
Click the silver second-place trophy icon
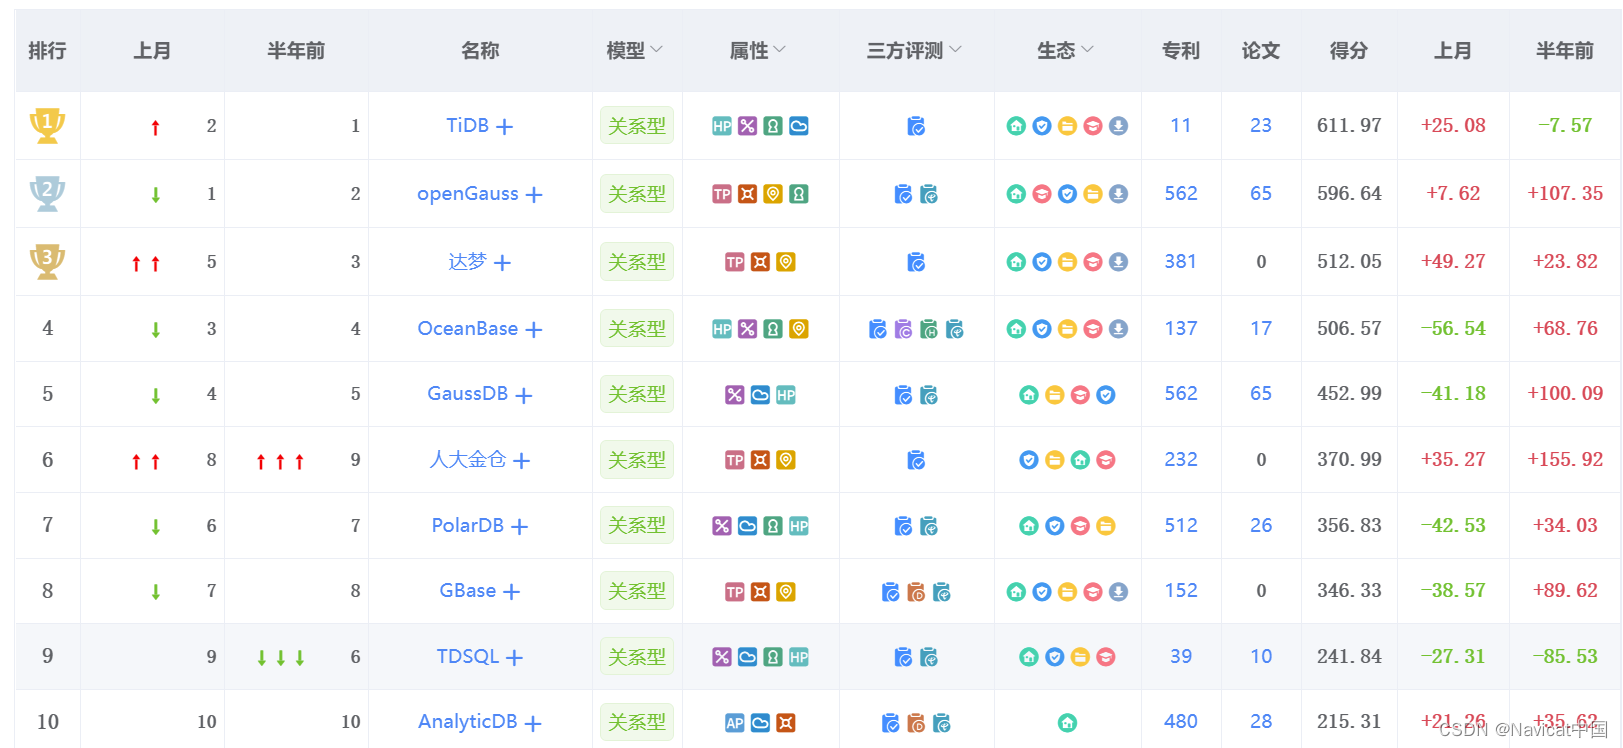(x=47, y=193)
